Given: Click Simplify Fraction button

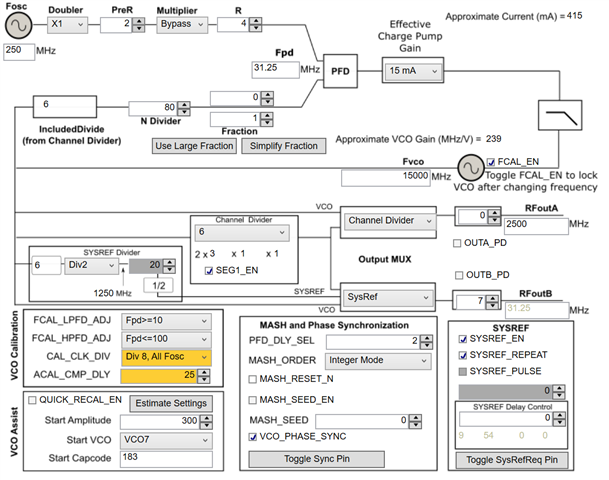Looking at the screenshot, I should tap(284, 146).
